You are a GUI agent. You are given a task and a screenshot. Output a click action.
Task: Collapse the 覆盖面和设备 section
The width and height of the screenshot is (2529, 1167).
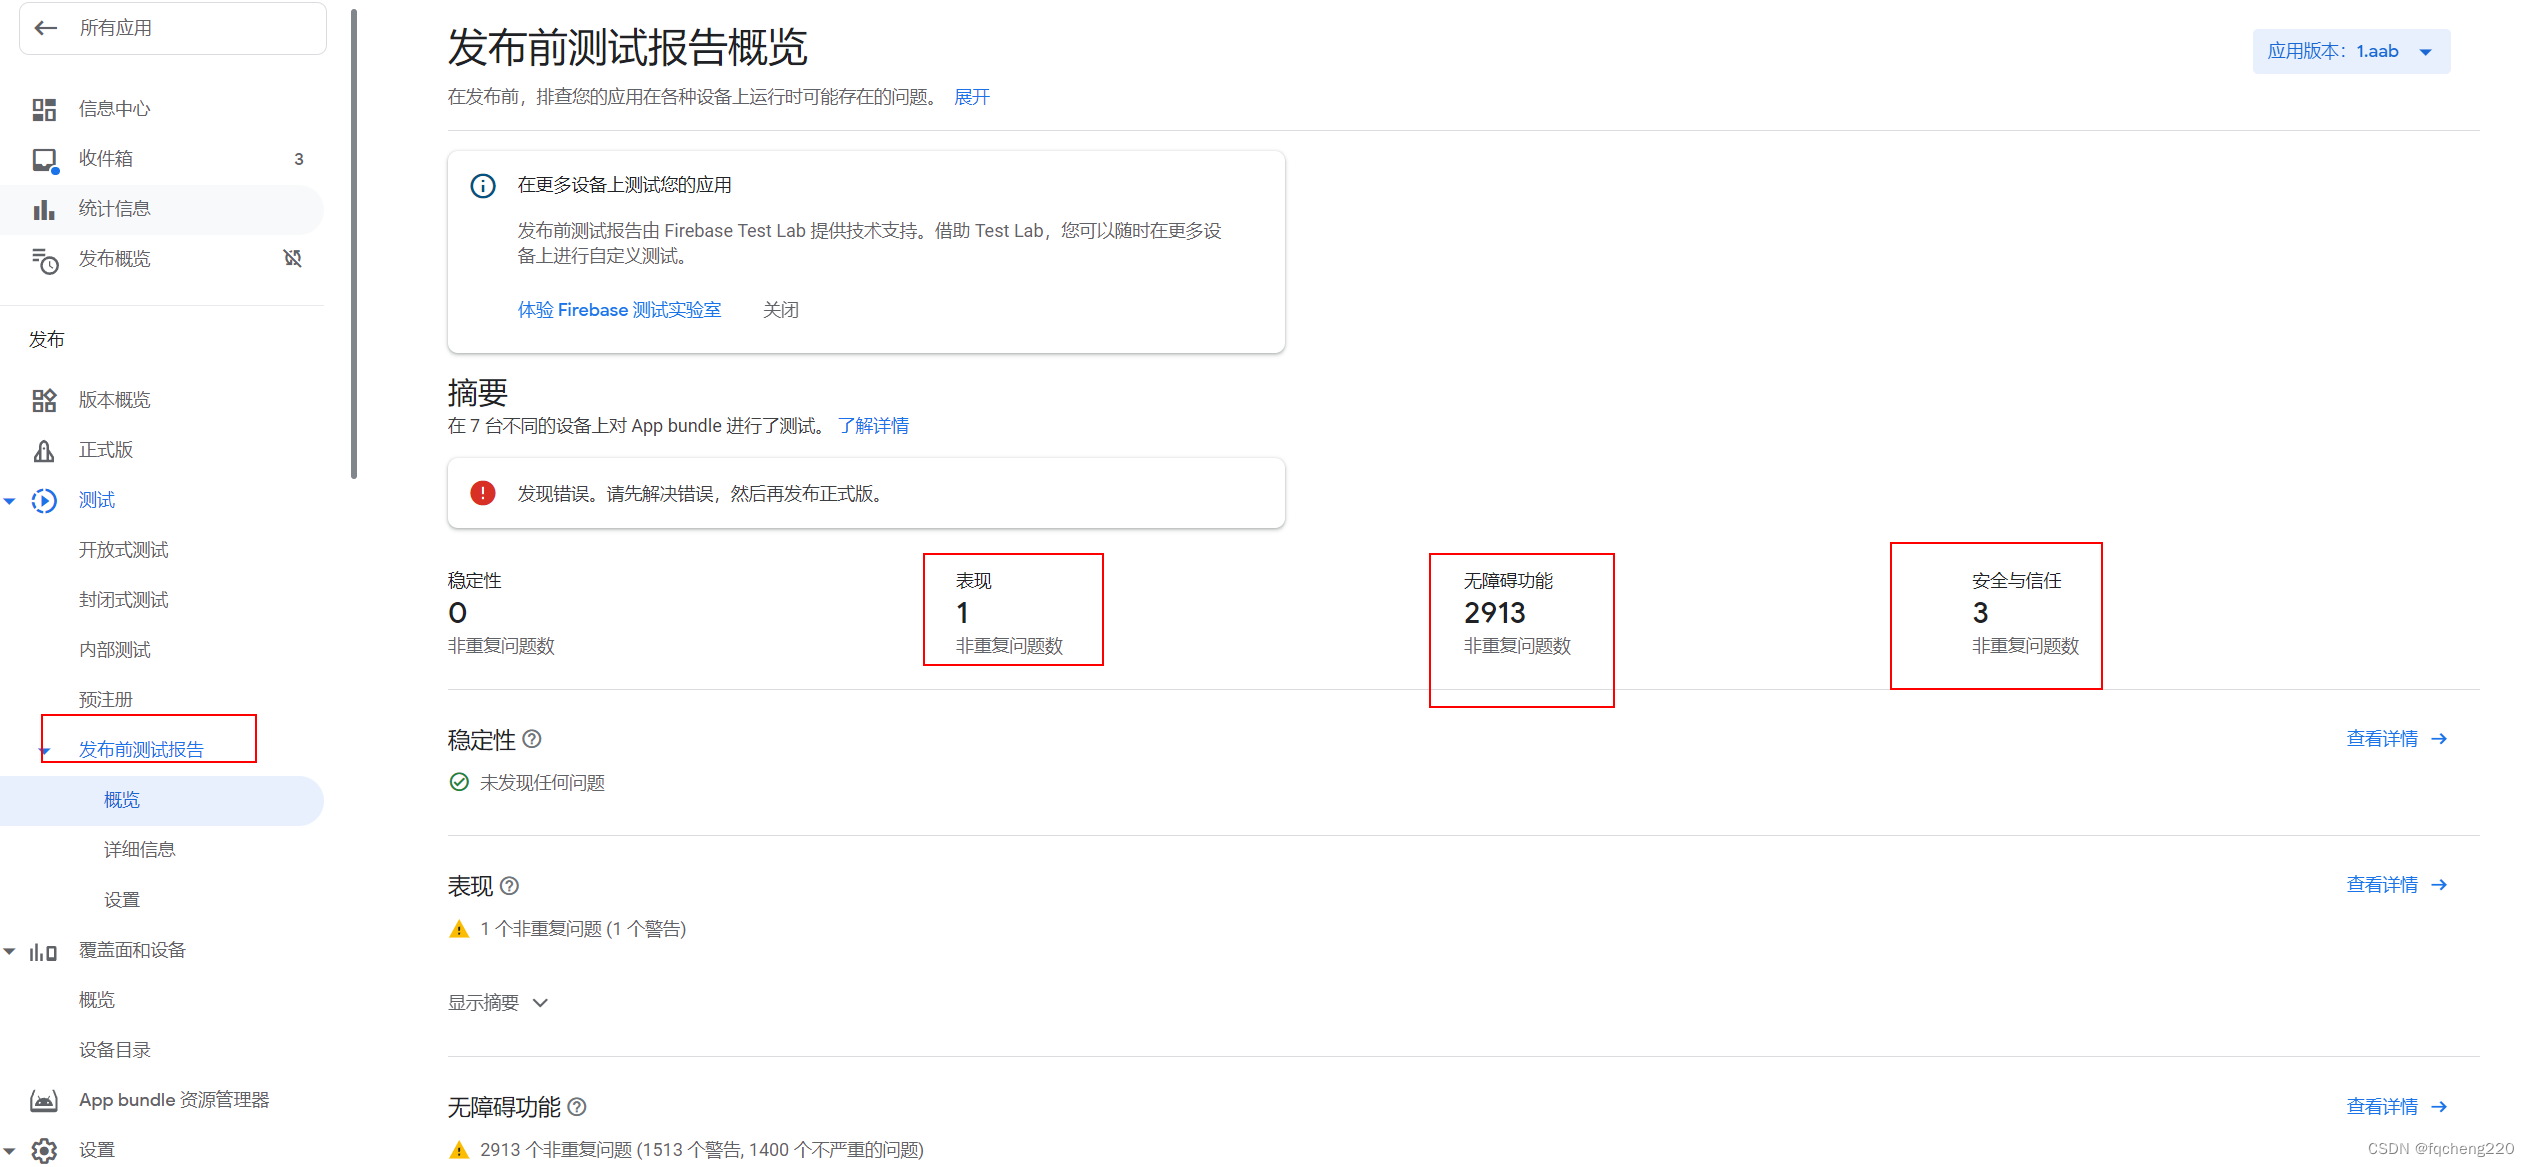[x=9, y=950]
